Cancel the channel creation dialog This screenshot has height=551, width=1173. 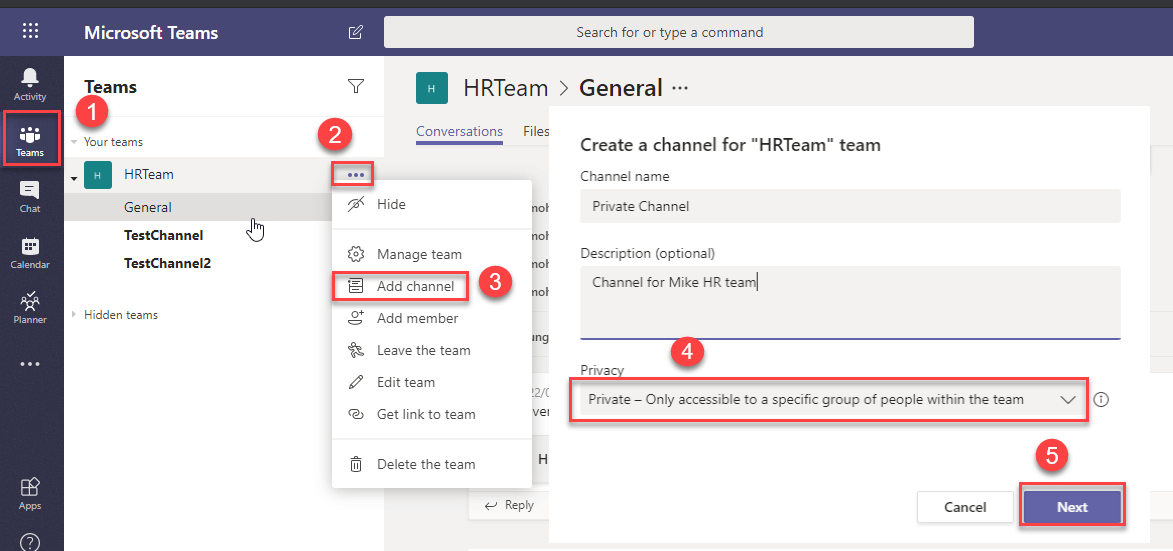[965, 507]
